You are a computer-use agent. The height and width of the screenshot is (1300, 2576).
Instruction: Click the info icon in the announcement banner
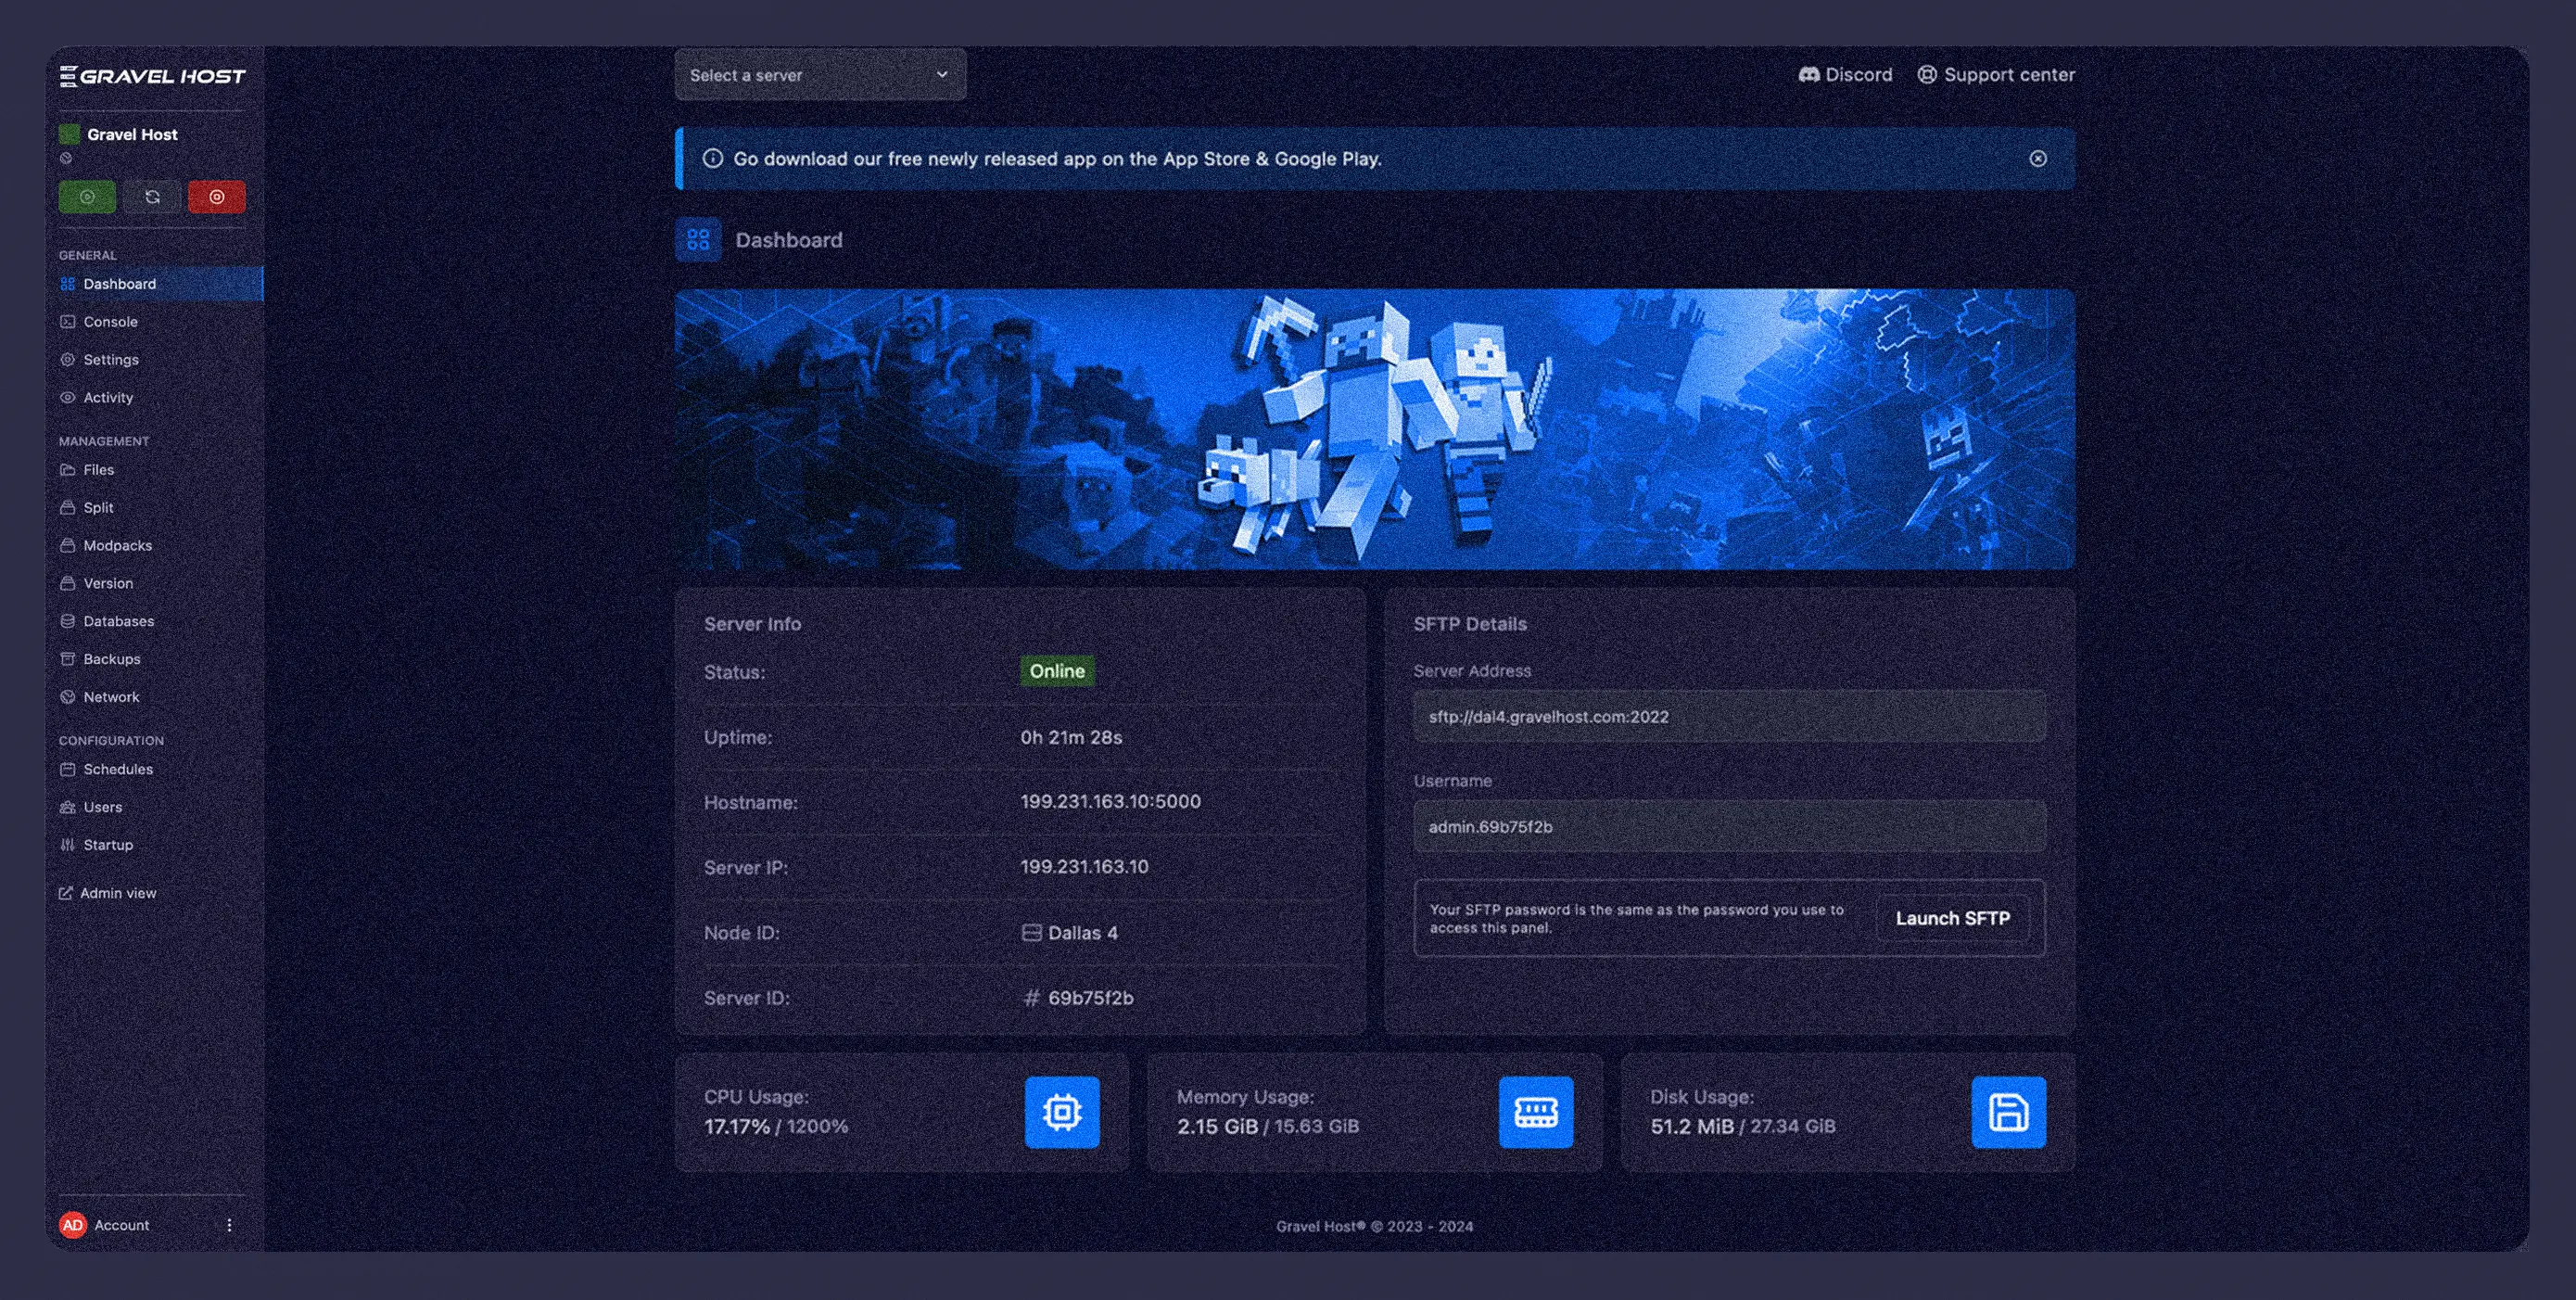click(713, 159)
